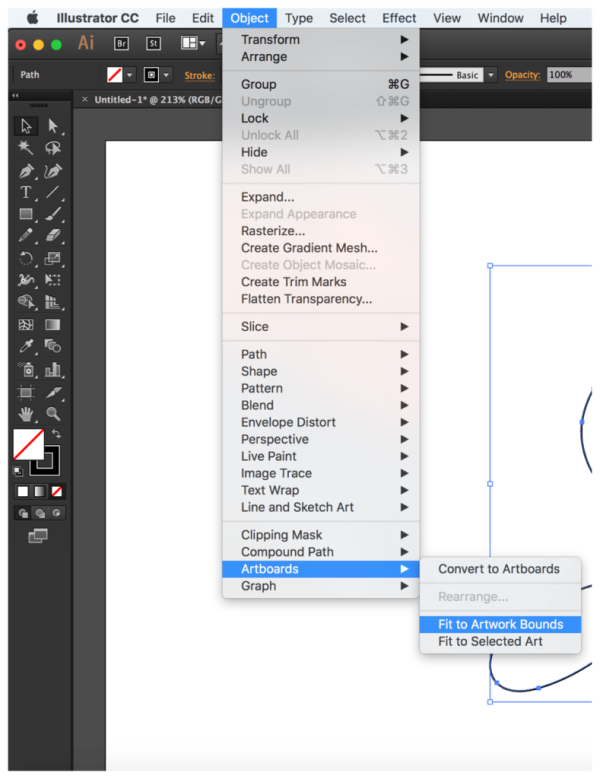Select the Zoom tool
Screen dimensions: 600x779
click(x=53, y=414)
